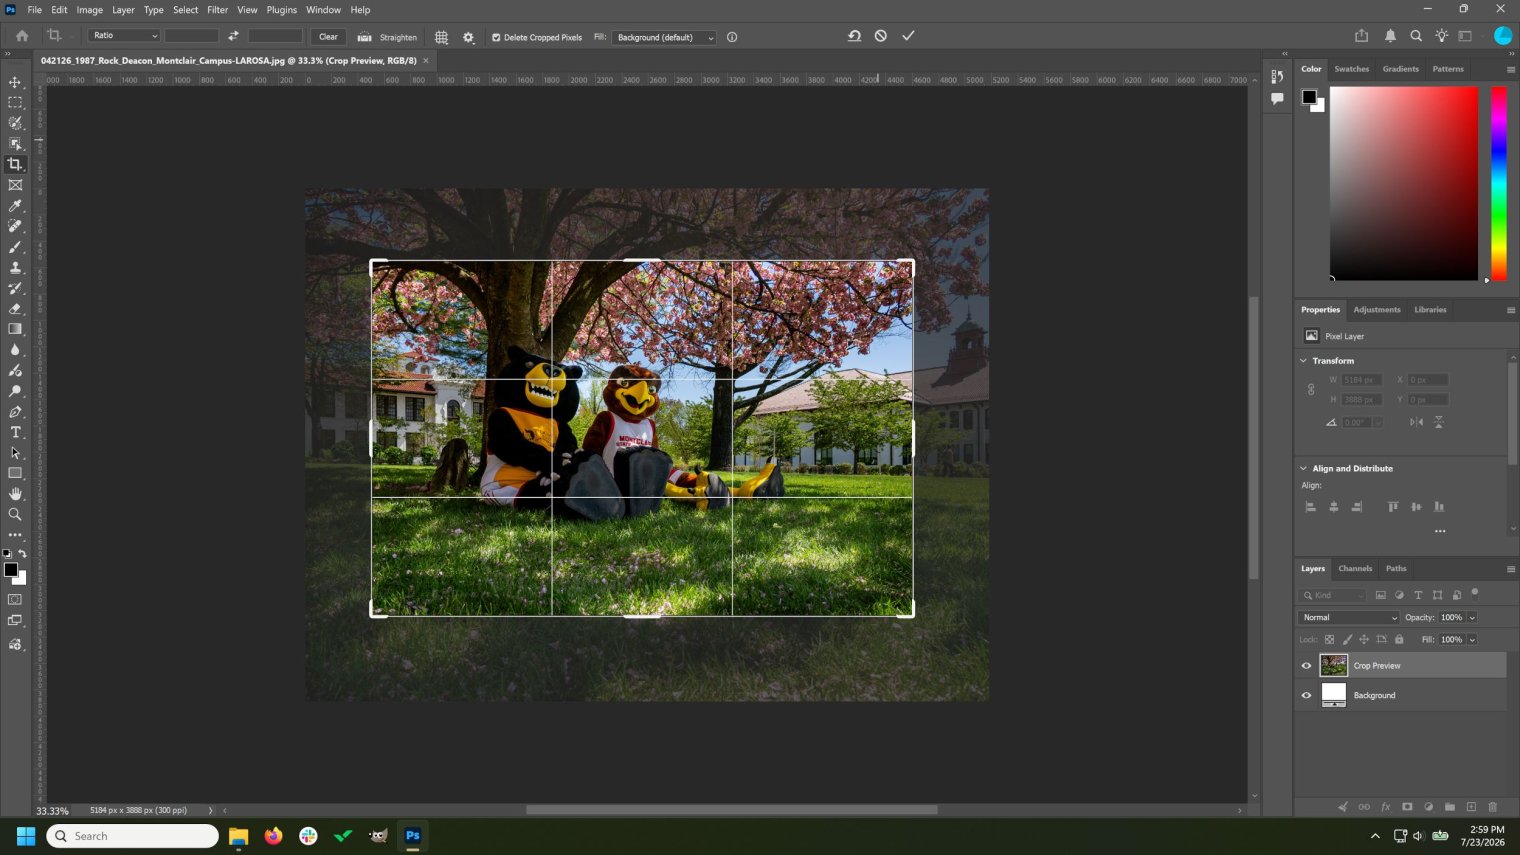Open the Discover lightbulb panel

pyautogui.click(x=1441, y=36)
